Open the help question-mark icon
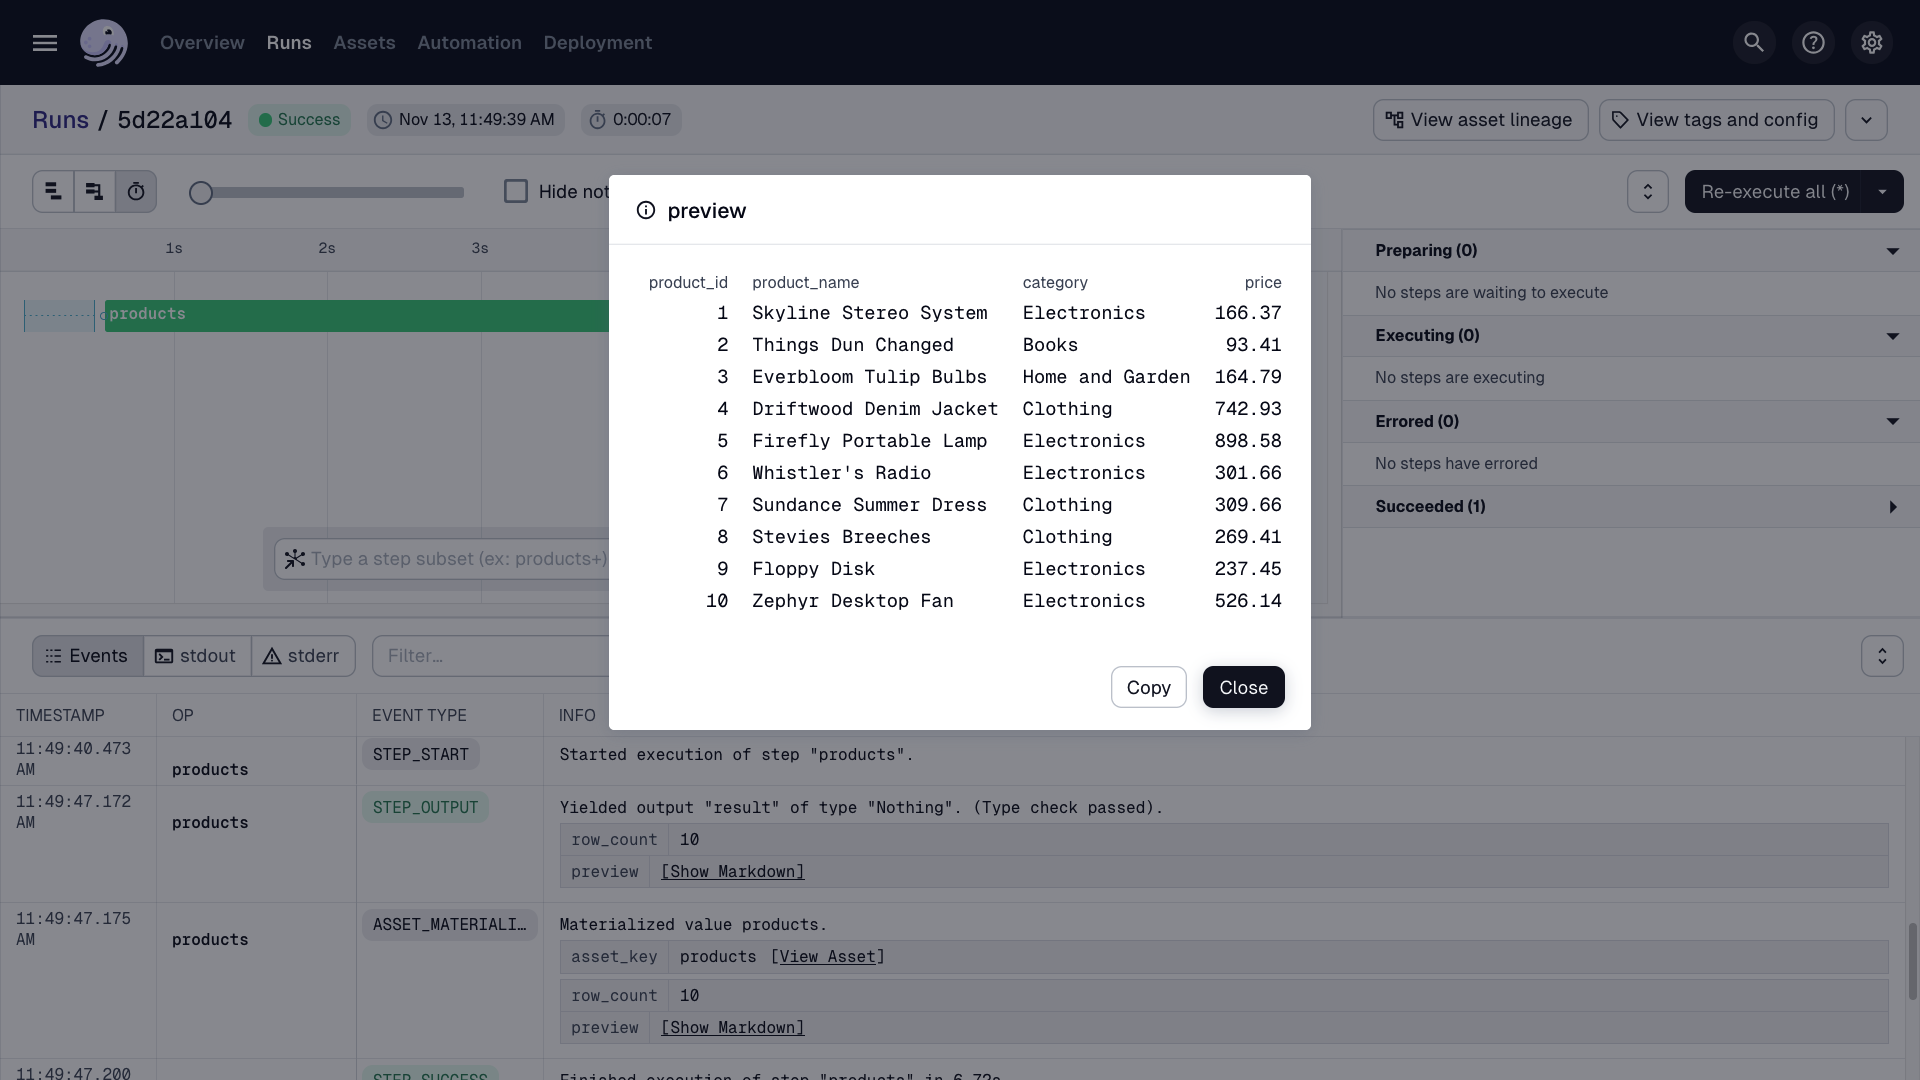Screen dimensions: 1920x1080 [x=1812, y=43]
